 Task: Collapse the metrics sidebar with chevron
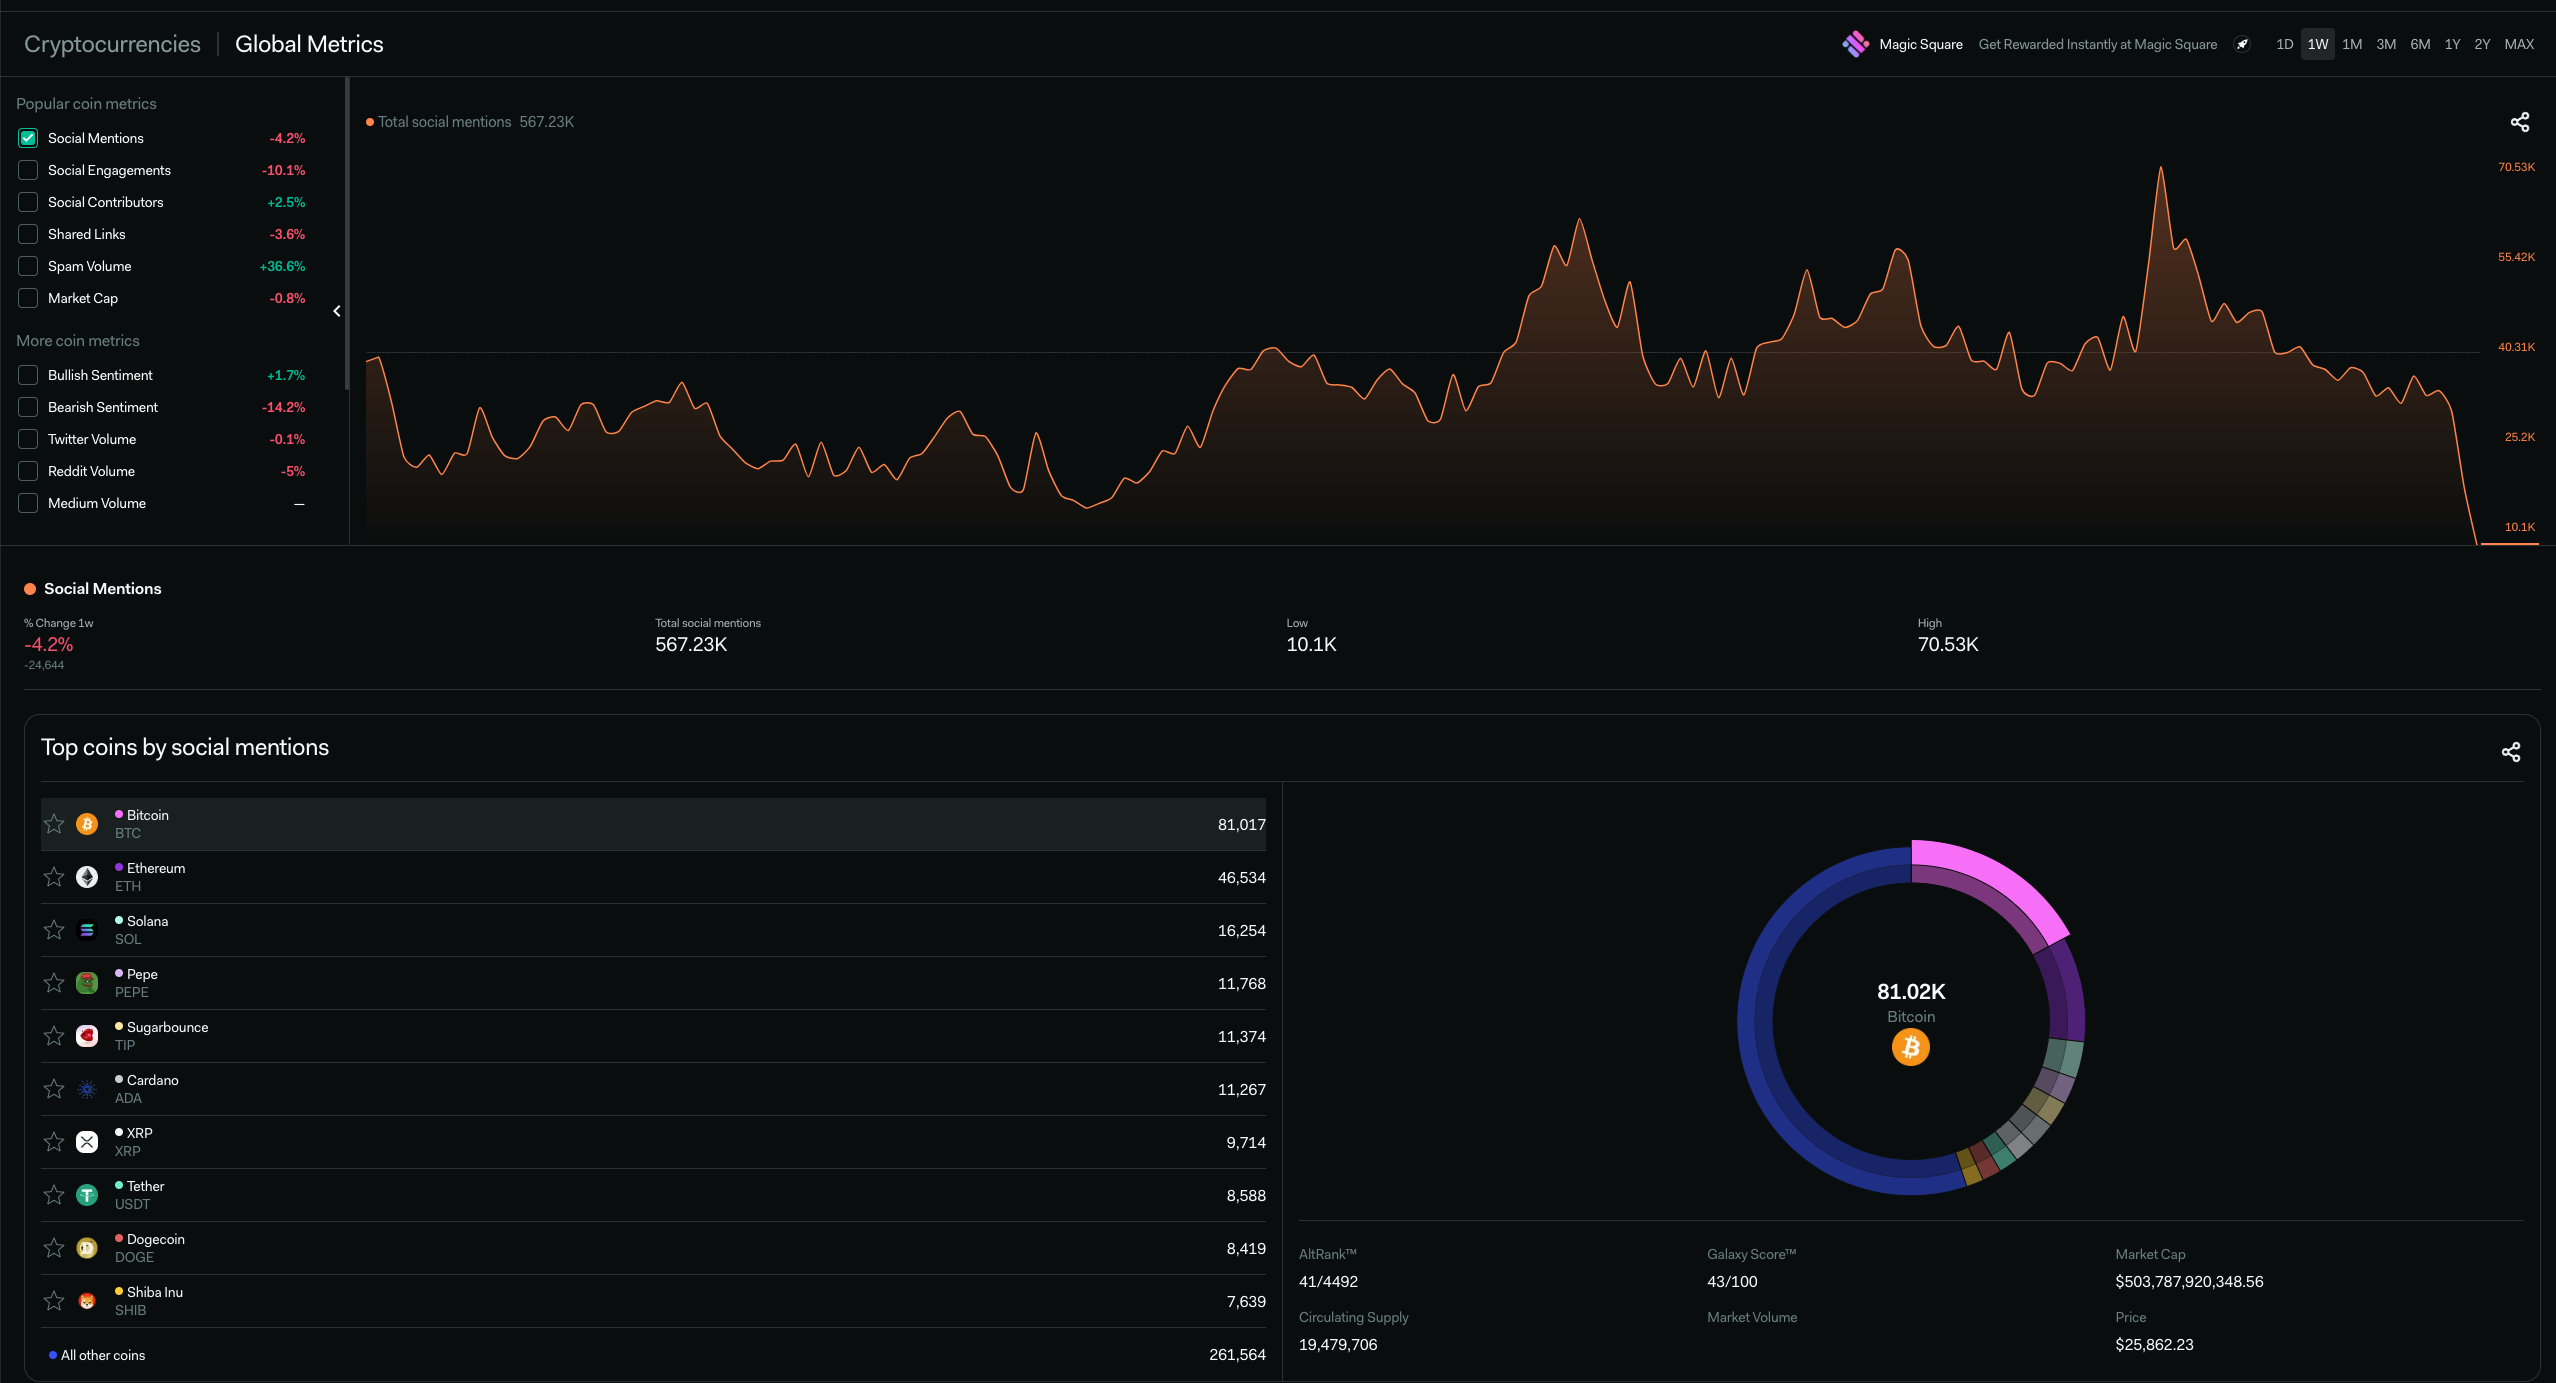point(337,311)
